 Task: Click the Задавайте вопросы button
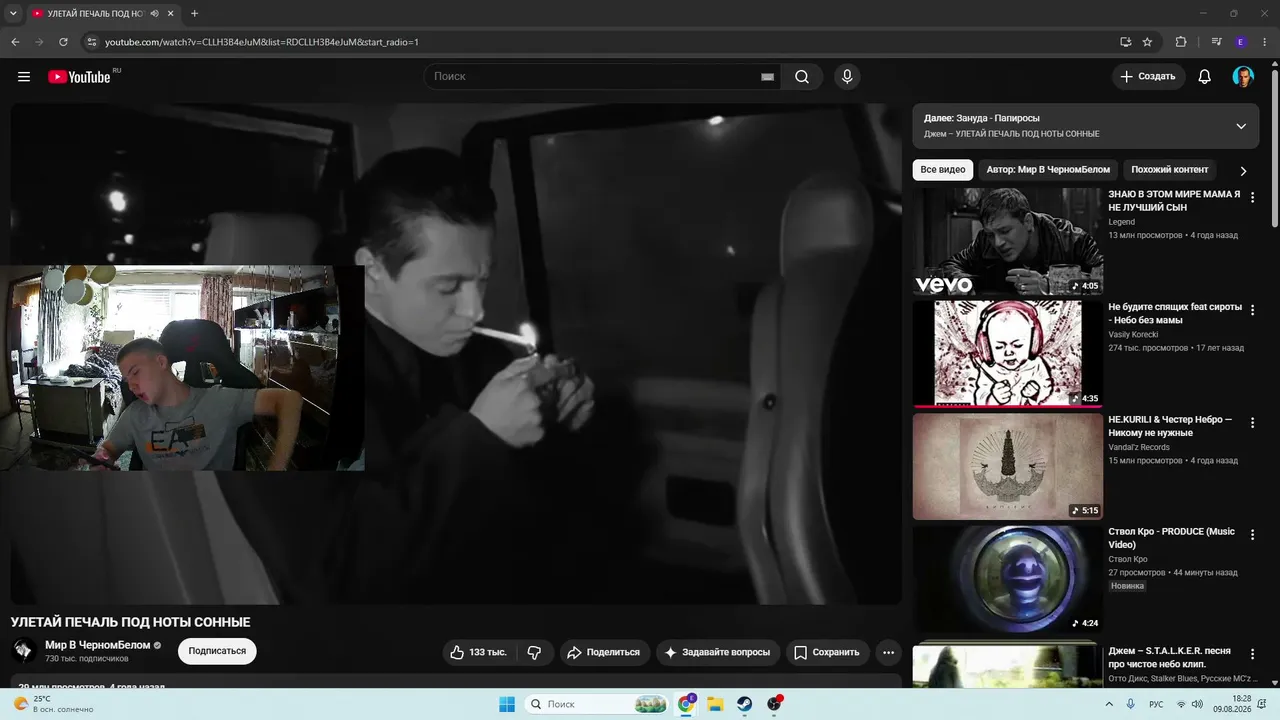click(717, 652)
